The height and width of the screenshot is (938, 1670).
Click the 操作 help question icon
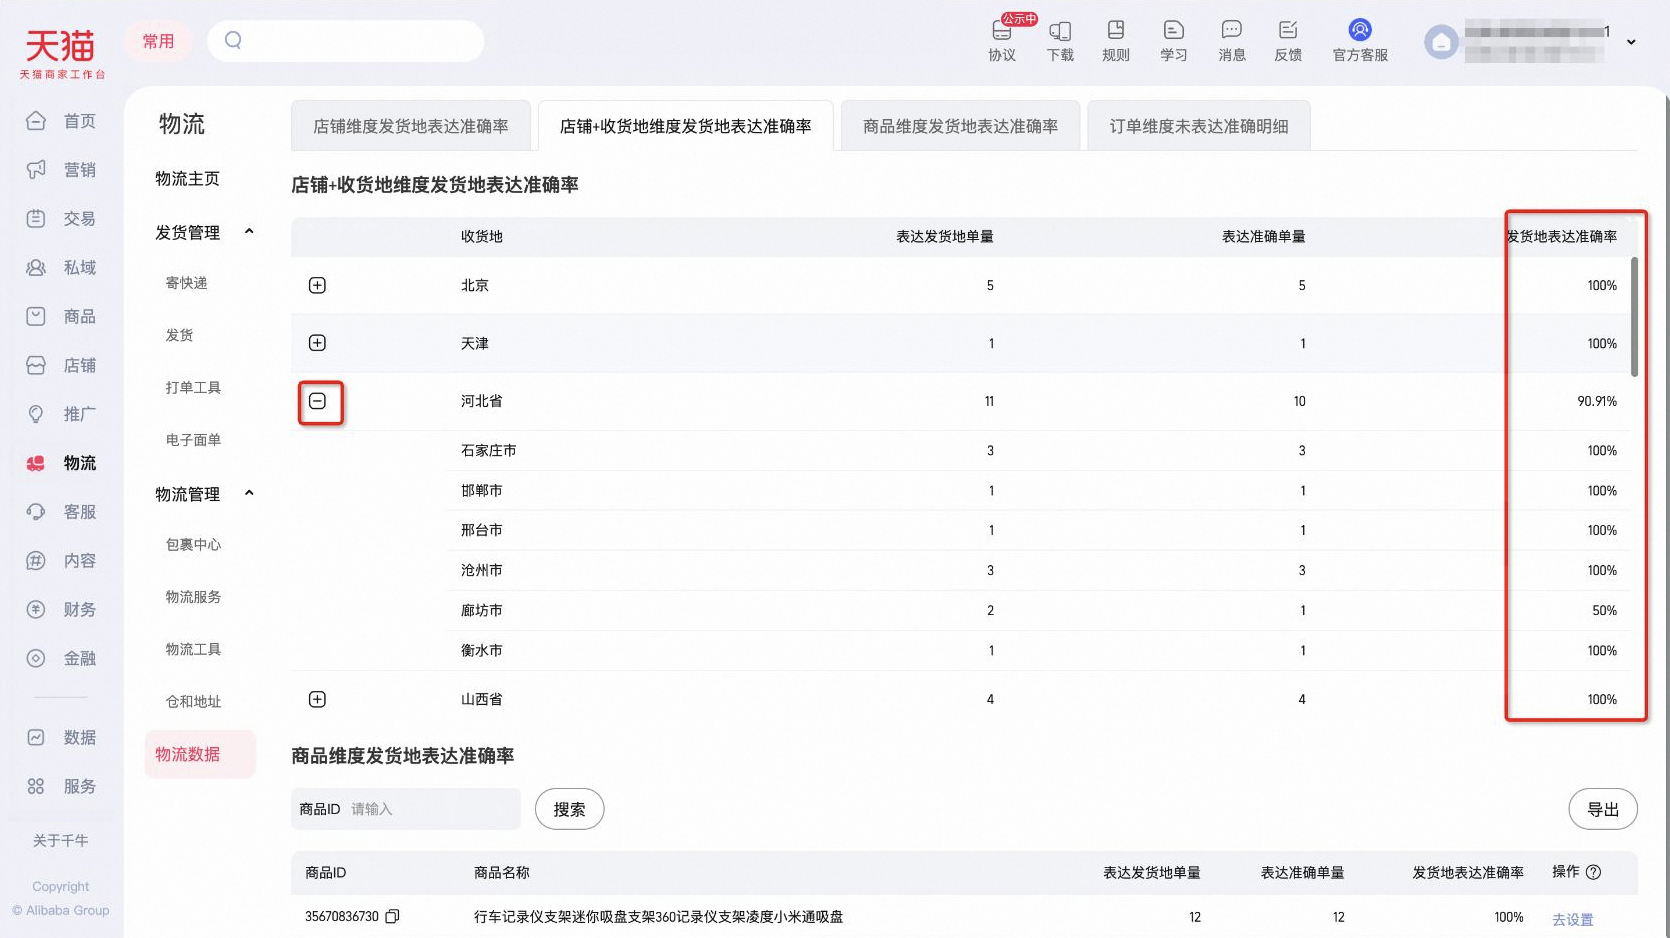[1594, 872]
